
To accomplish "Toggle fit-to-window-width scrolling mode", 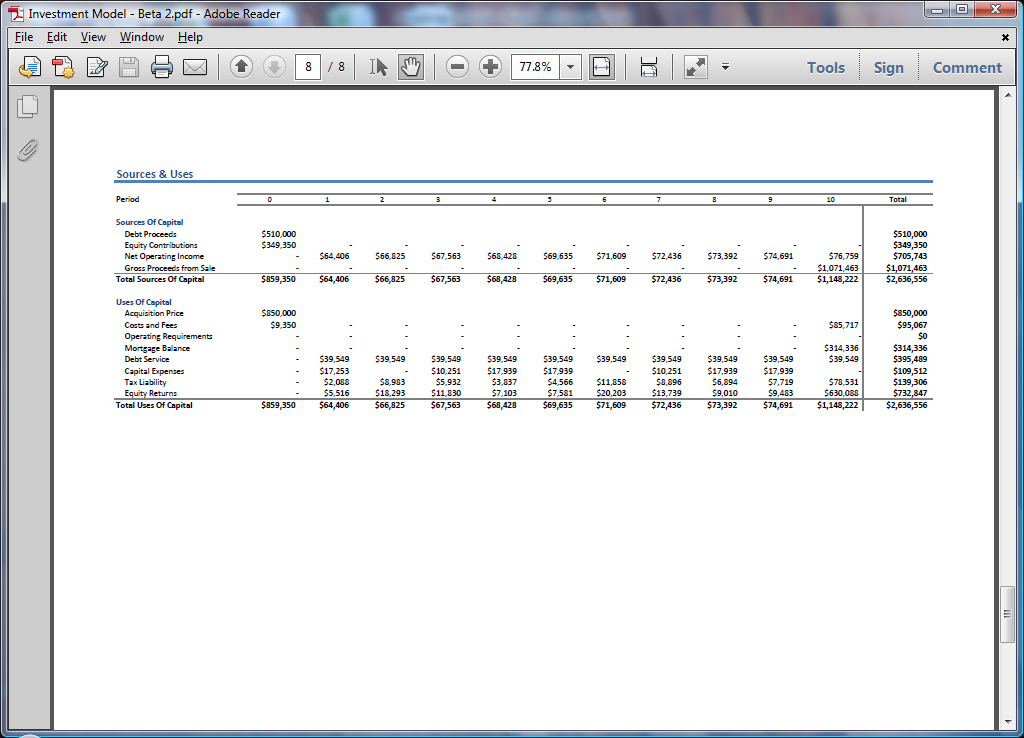I will 649,67.
